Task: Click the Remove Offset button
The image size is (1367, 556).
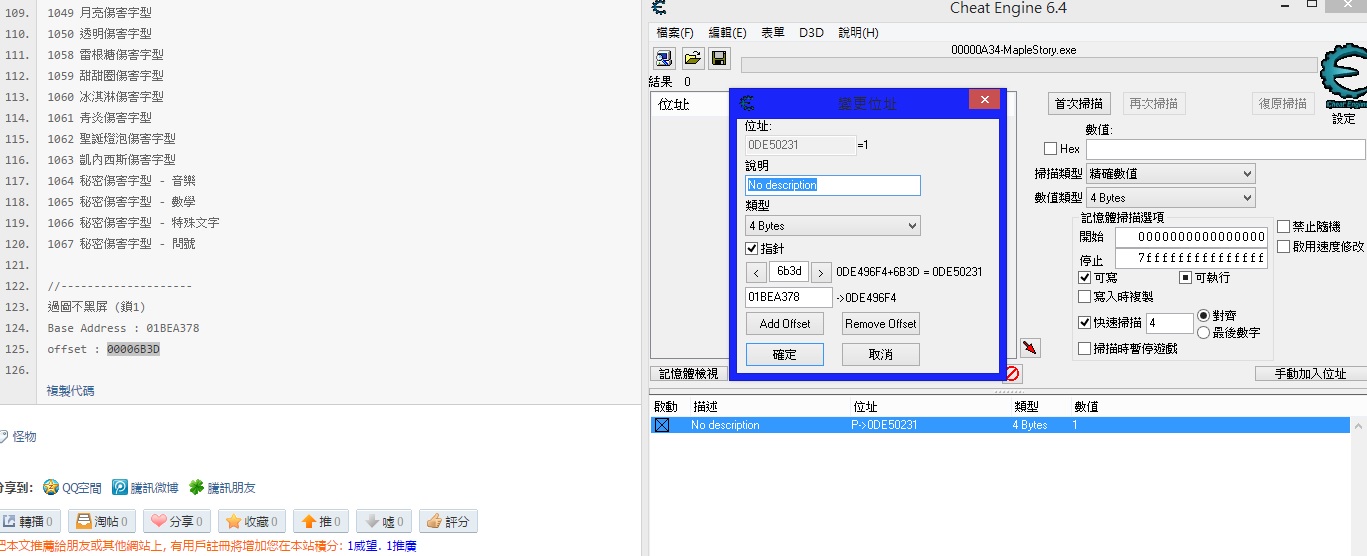Action: pyautogui.click(x=880, y=323)
